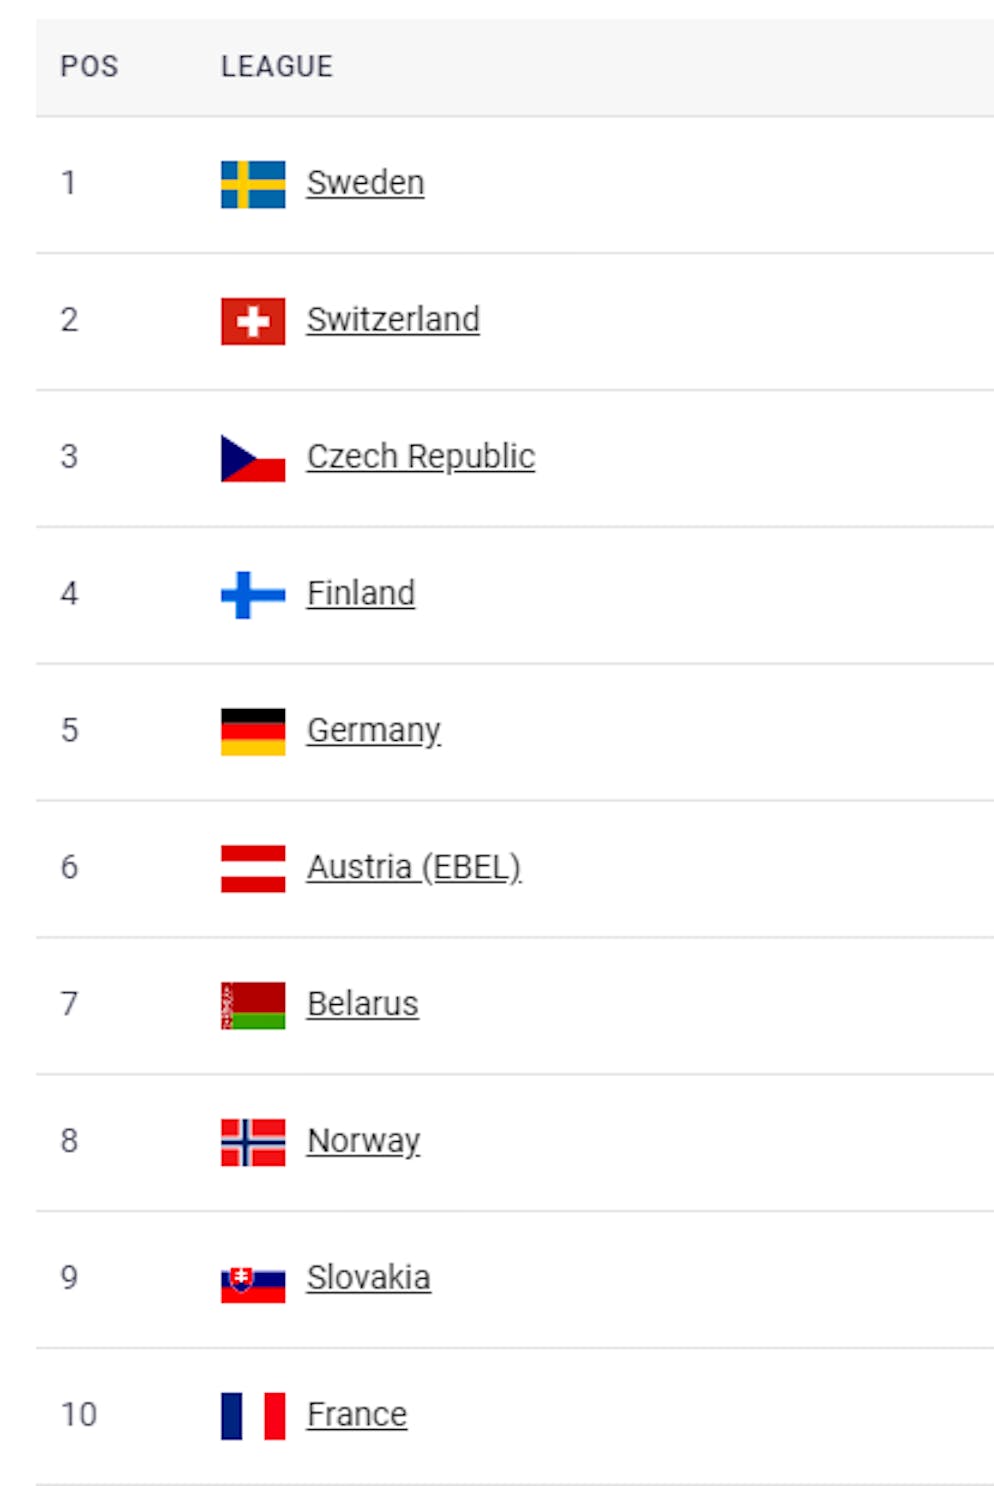Go to the Norway league link
The height and width of the screenshot is (1486, 994).
pos(364,1141)
